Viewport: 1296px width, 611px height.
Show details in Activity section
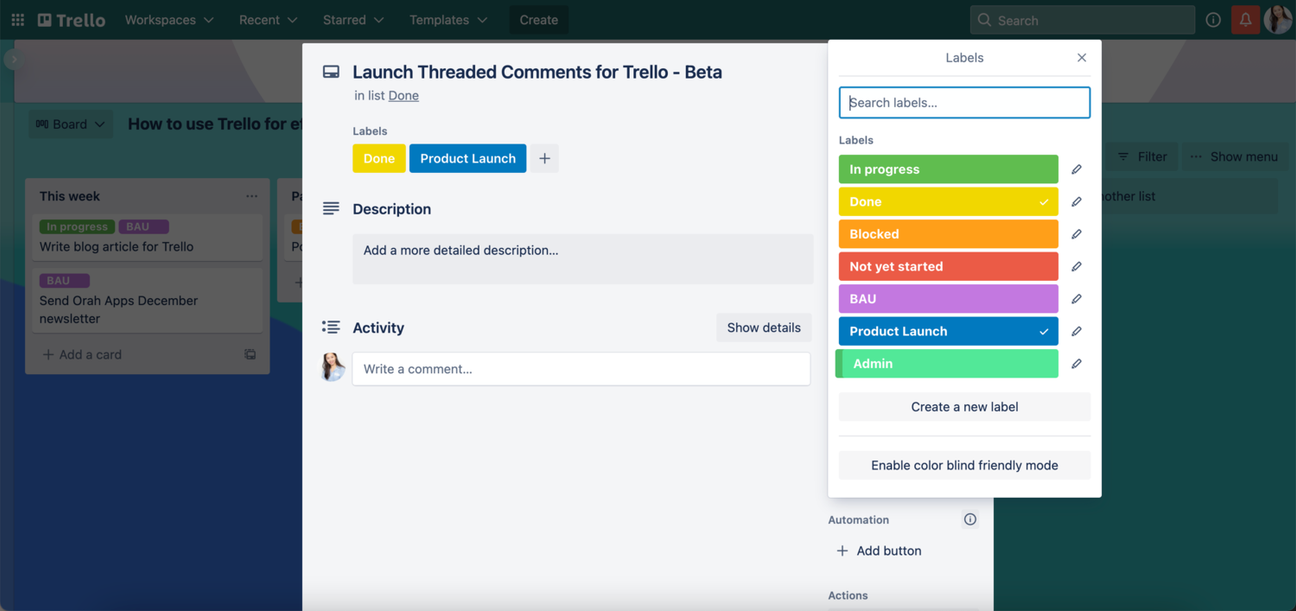[x=764, y=328]
